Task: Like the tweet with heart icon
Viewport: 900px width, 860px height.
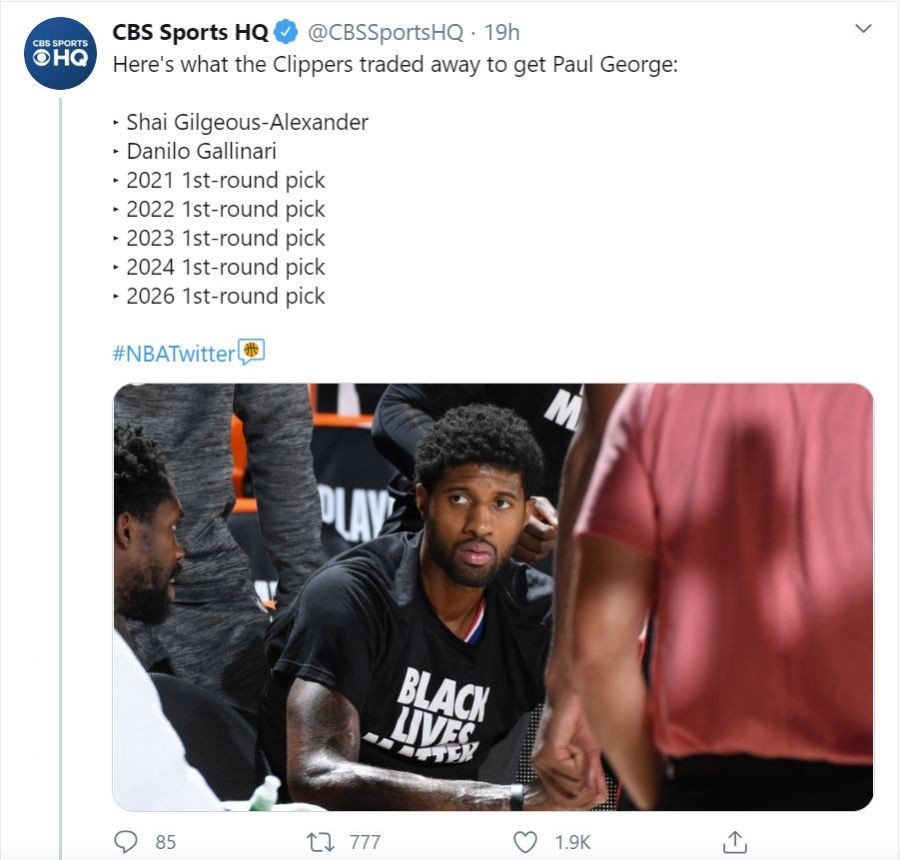Action: (x=524, y=842)
